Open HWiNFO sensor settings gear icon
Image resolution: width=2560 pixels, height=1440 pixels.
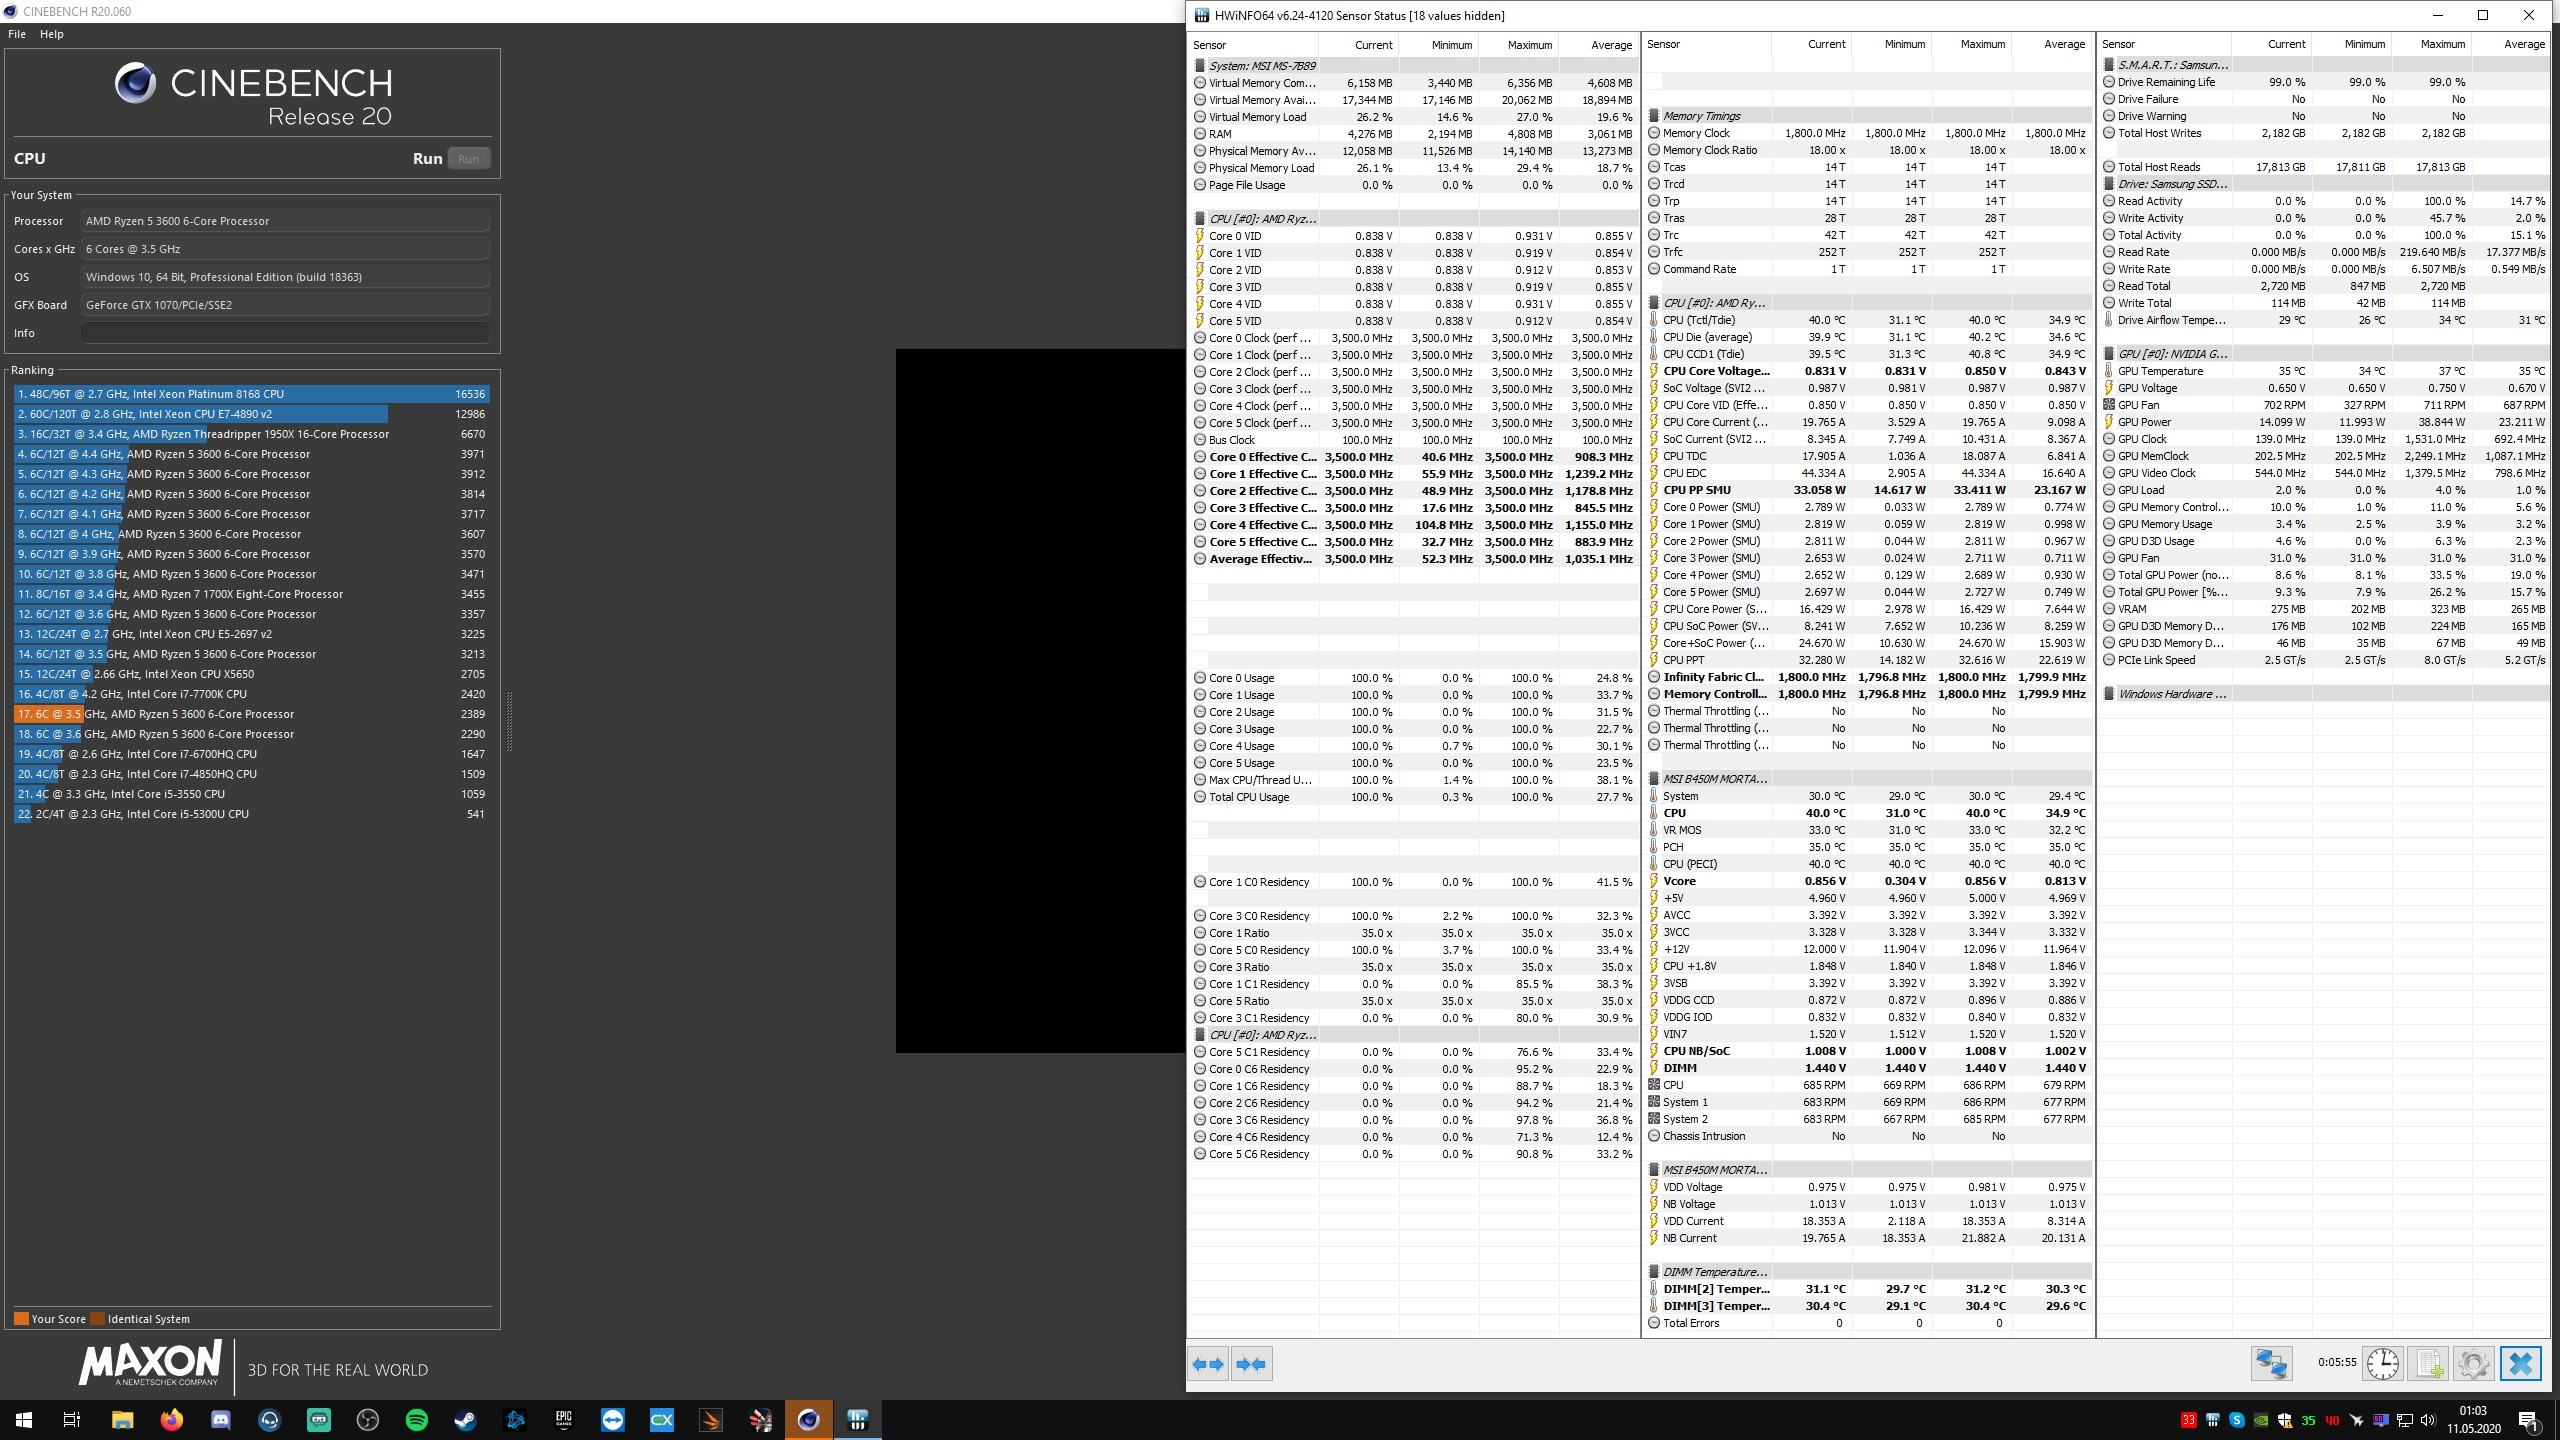pyautogui.click(x=2473, y=1364)
